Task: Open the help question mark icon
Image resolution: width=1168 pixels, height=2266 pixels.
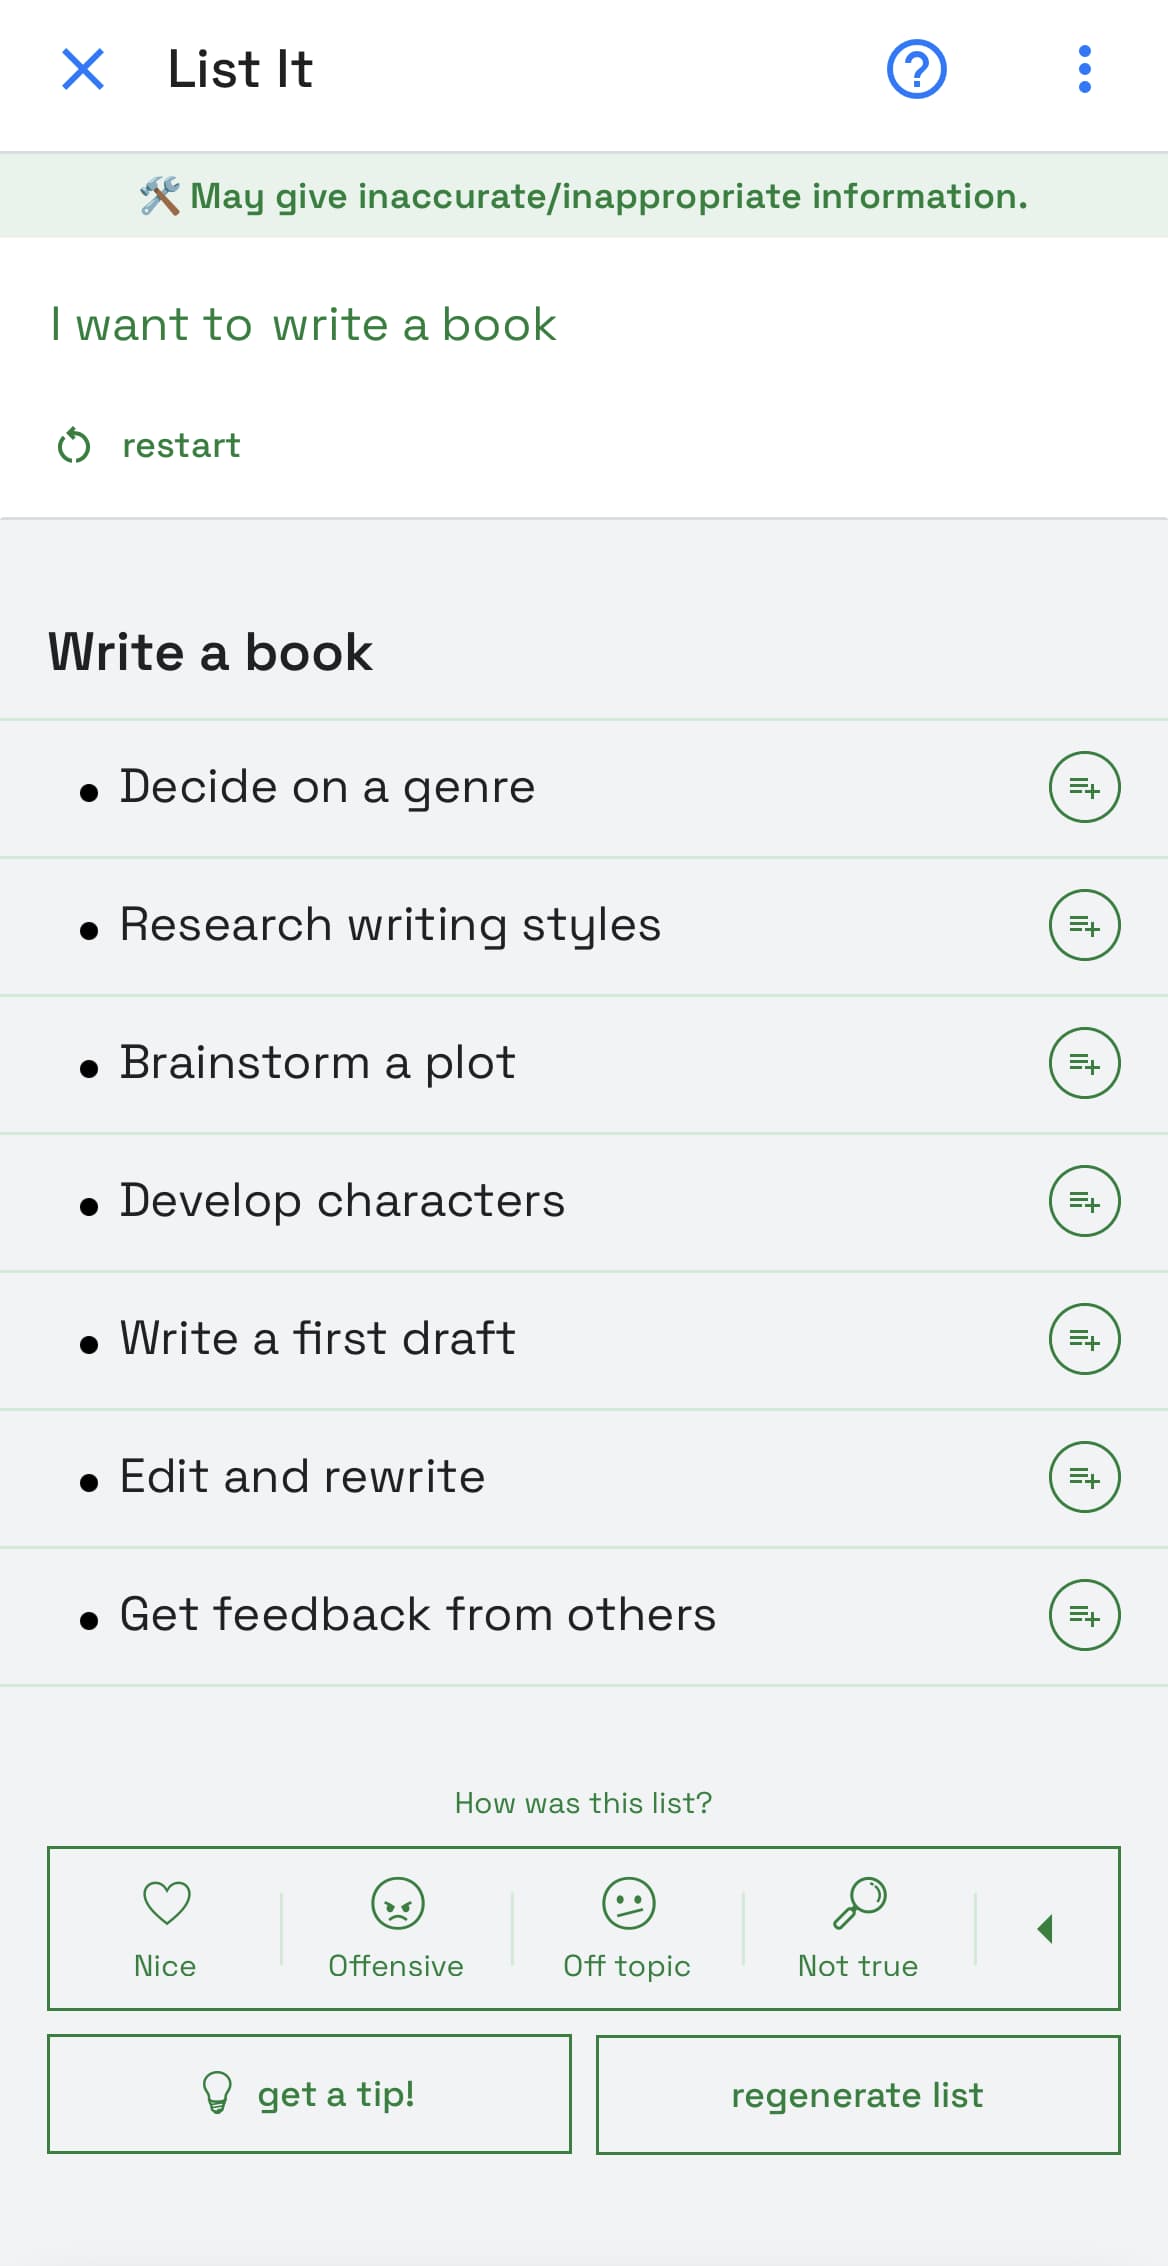Action: (x=916, y=70)
